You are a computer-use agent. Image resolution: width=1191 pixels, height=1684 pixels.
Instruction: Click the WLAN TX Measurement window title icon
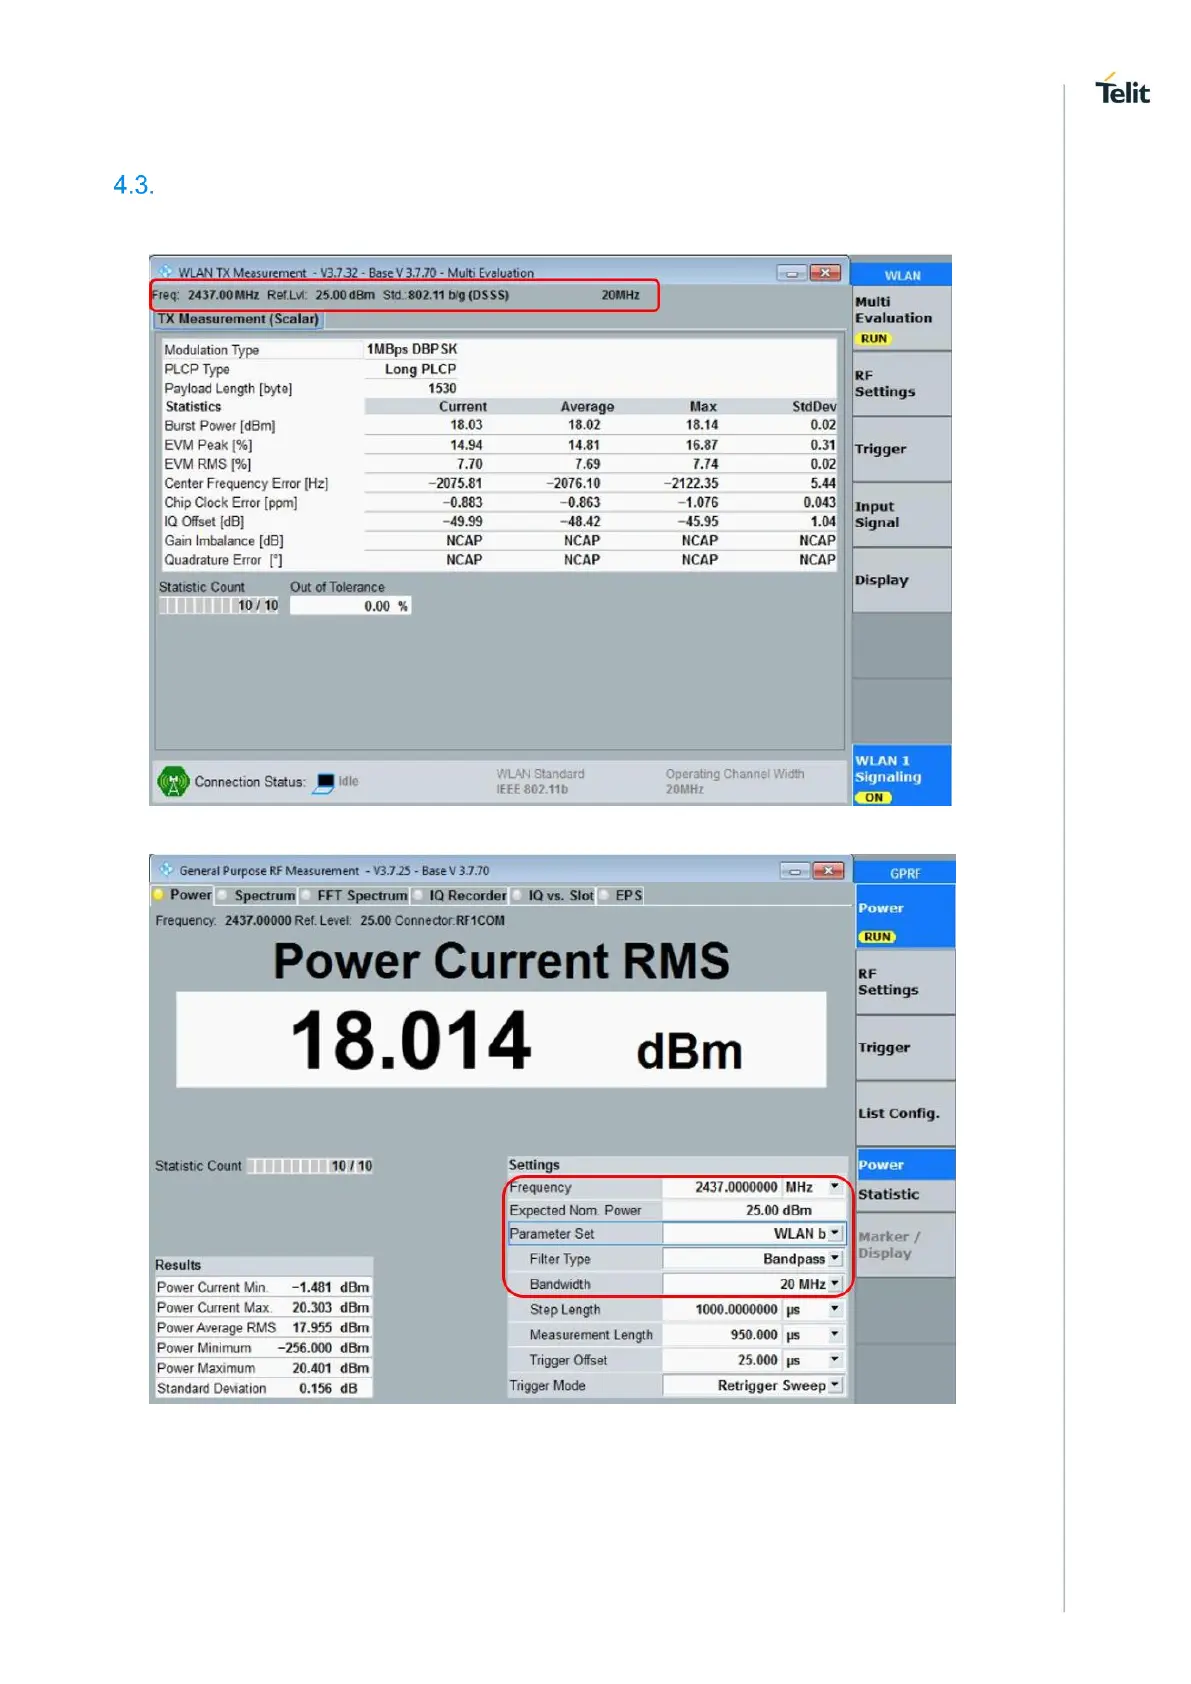tap(166, 271)
